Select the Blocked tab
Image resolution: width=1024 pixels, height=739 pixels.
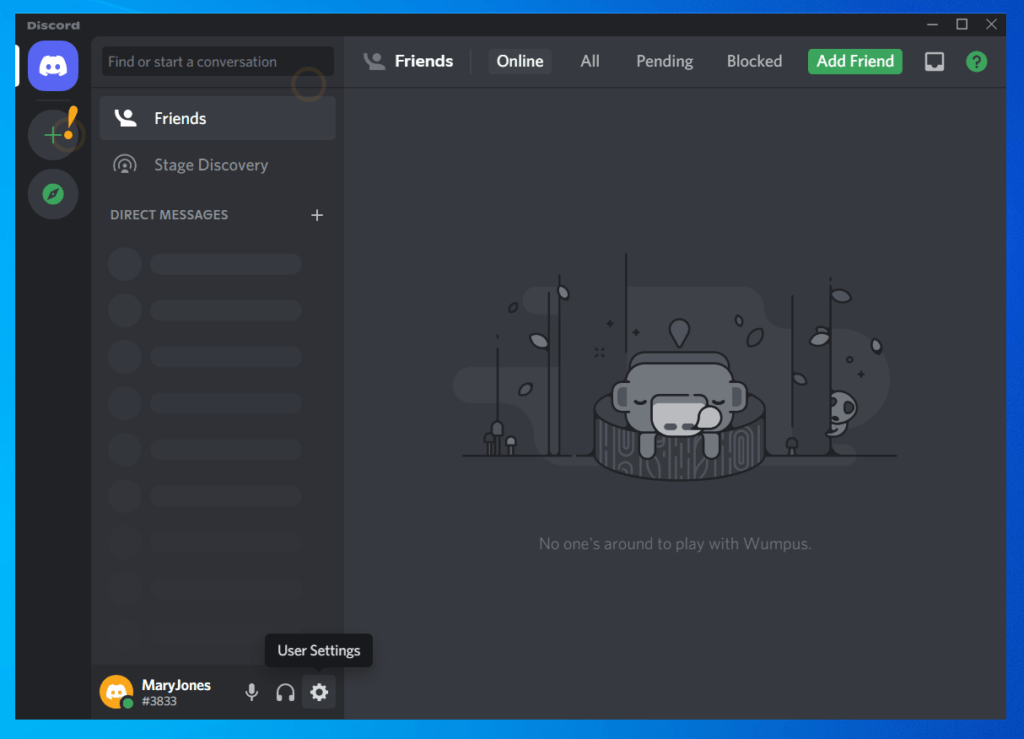coord(754,61)
